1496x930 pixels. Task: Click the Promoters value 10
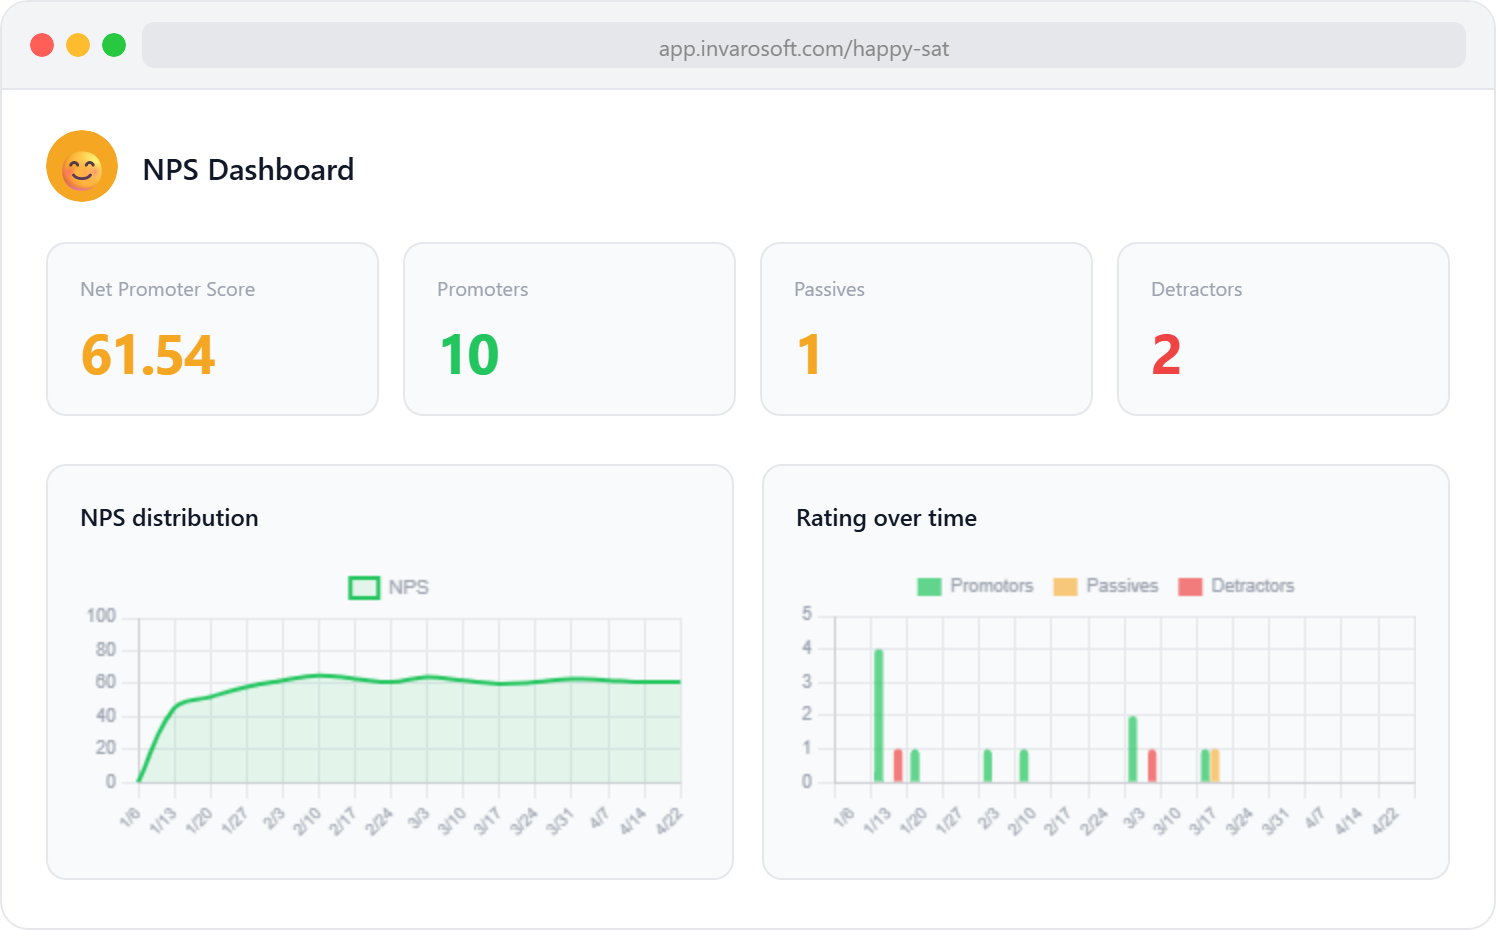point(469,355)
